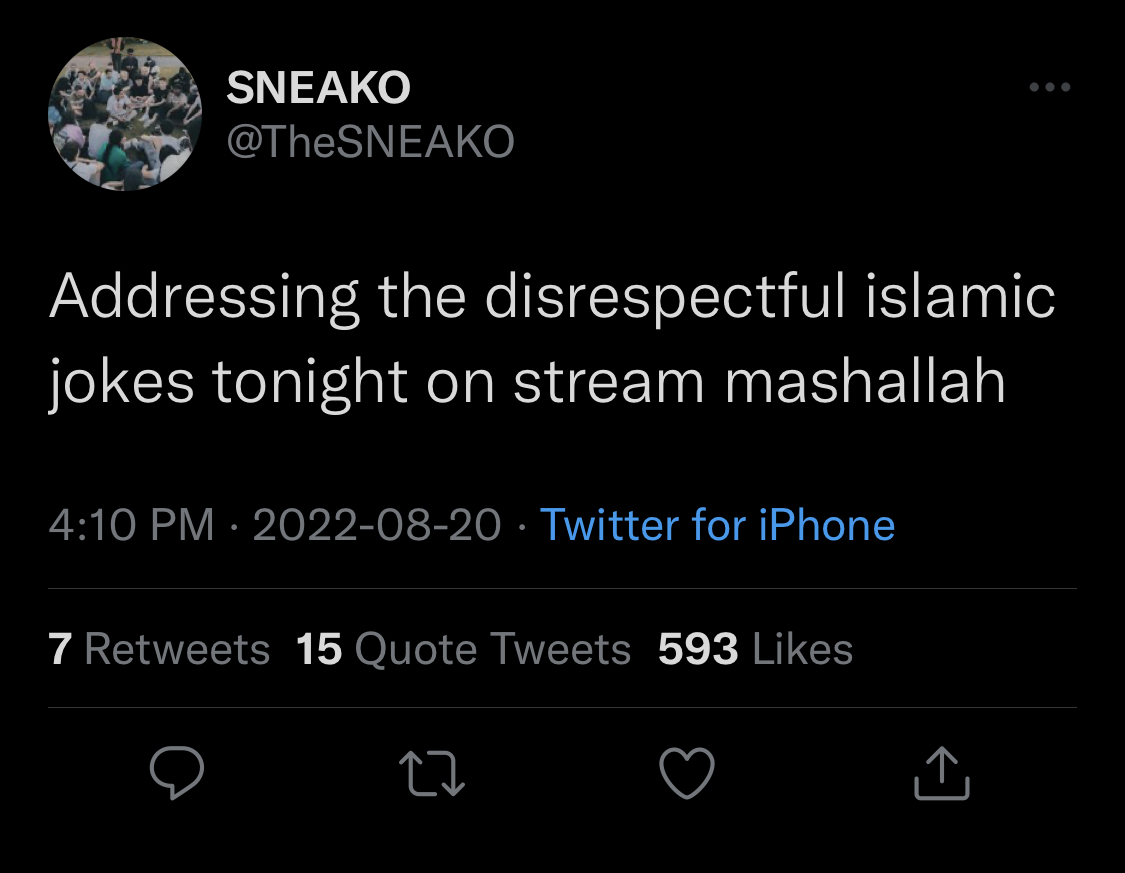Click the word 'tonight' in the tweet
This screenshot has width=1125, height=873.
click(310, 384)
